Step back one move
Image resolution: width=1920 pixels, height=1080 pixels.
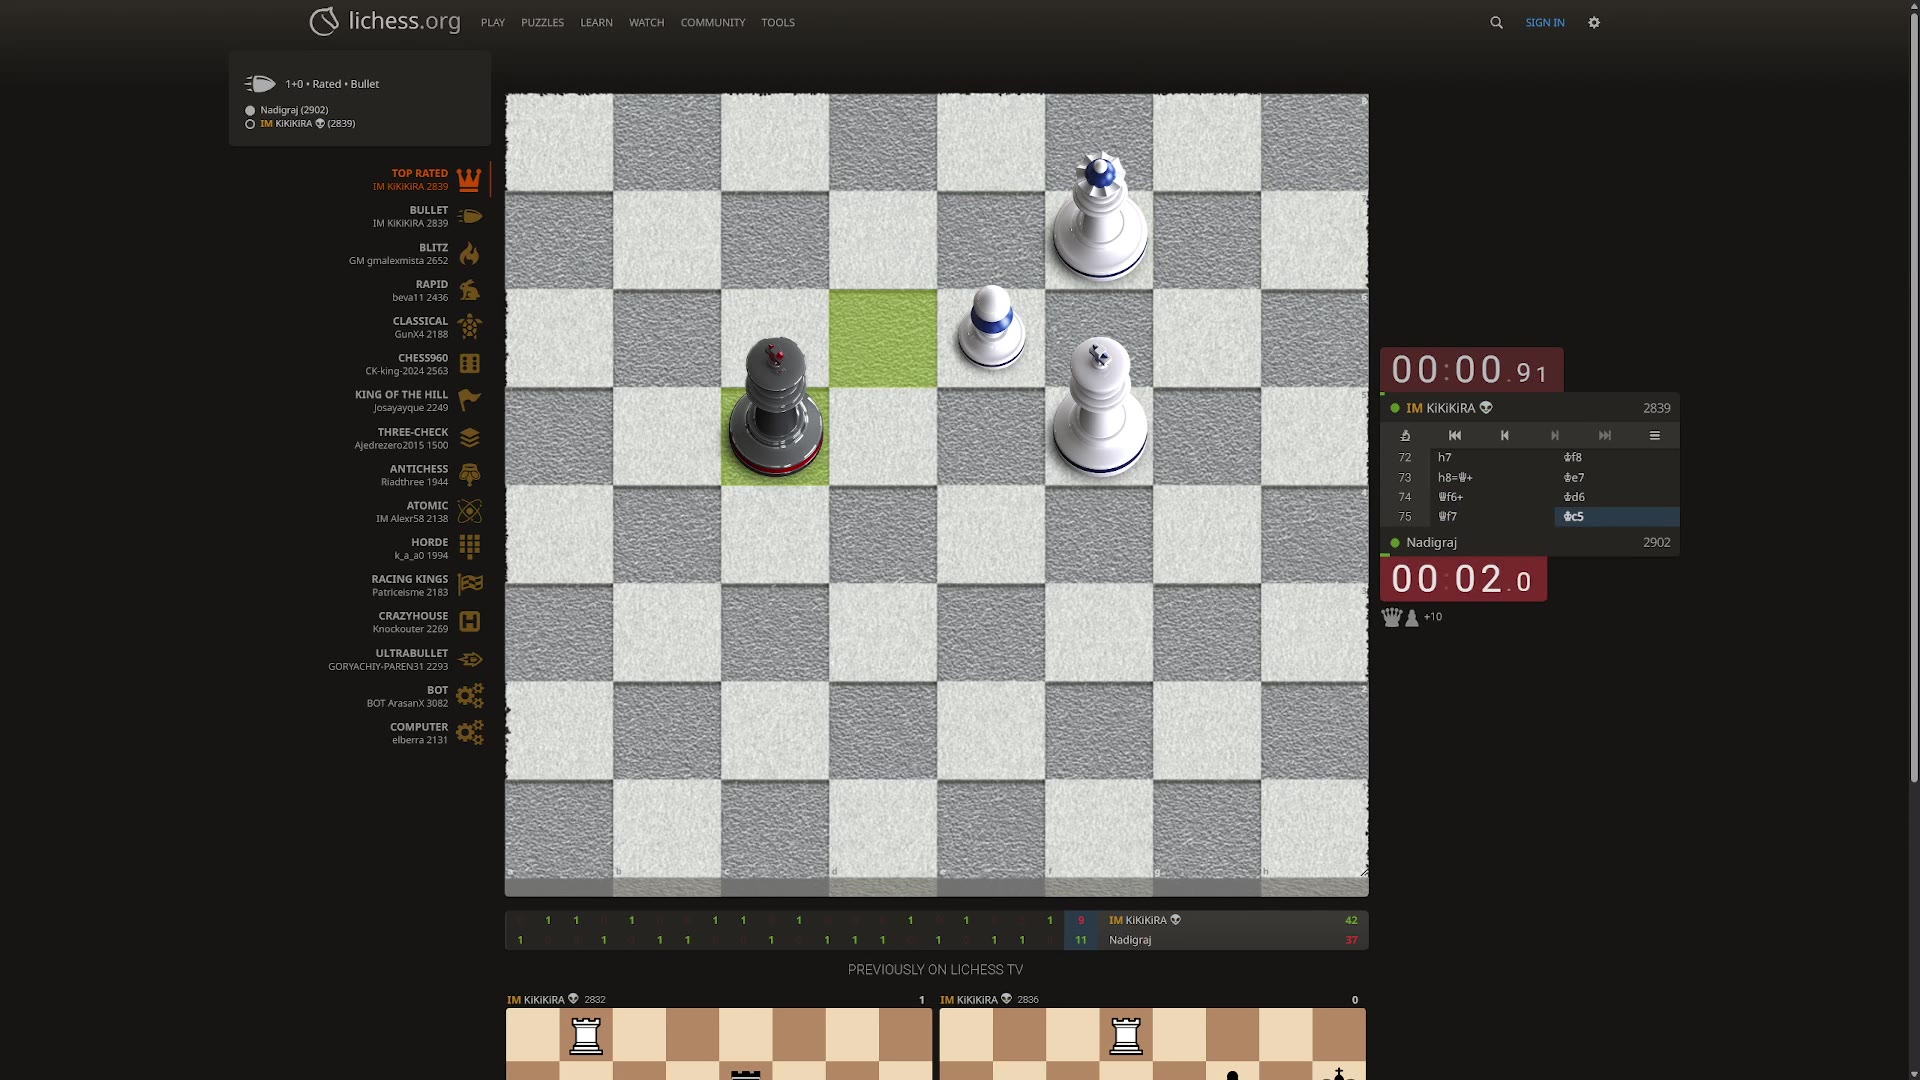(x=1505, y=435)
